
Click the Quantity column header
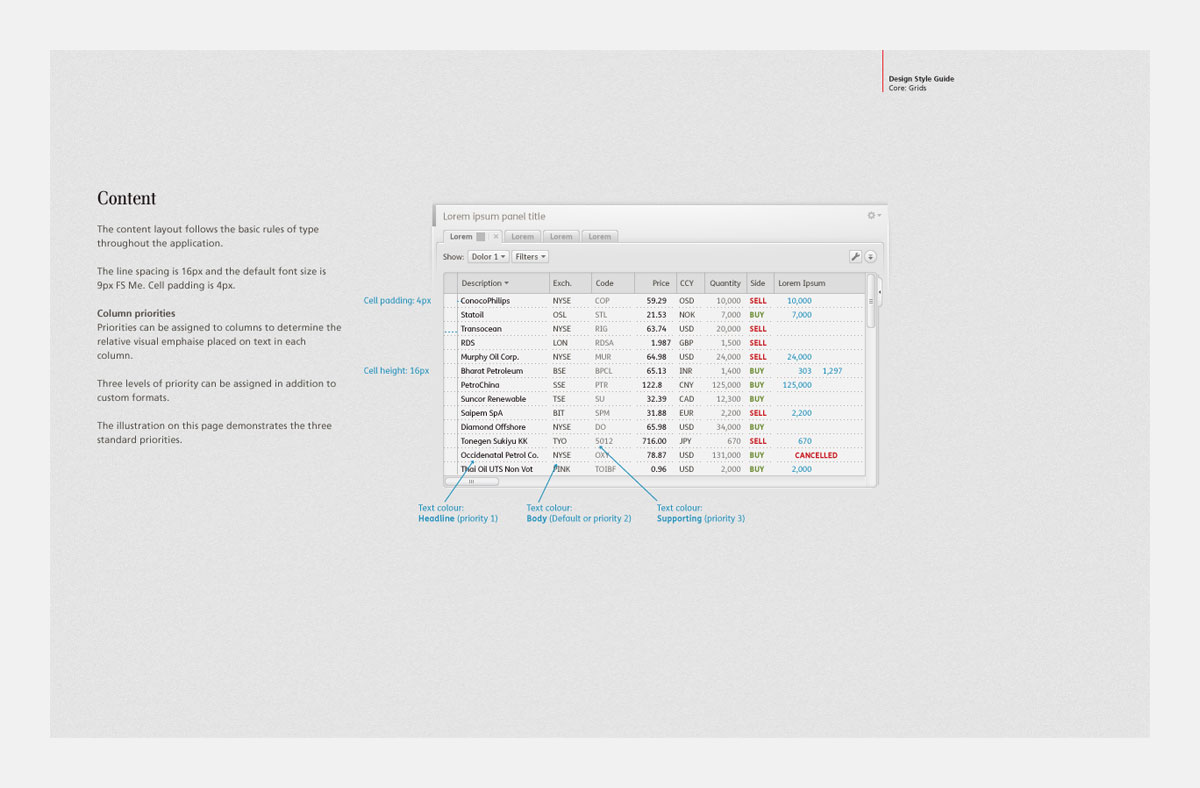click(725, 283)
